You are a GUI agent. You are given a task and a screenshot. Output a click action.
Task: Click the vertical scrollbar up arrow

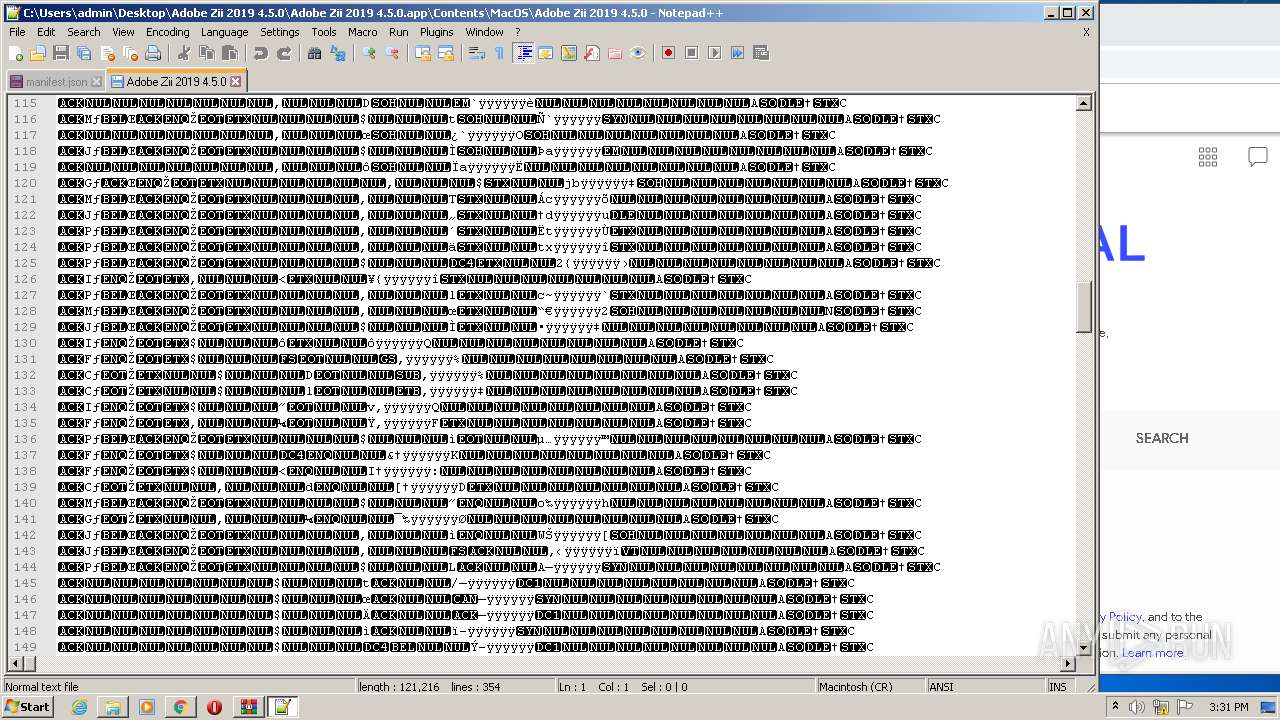point(1084,103)
